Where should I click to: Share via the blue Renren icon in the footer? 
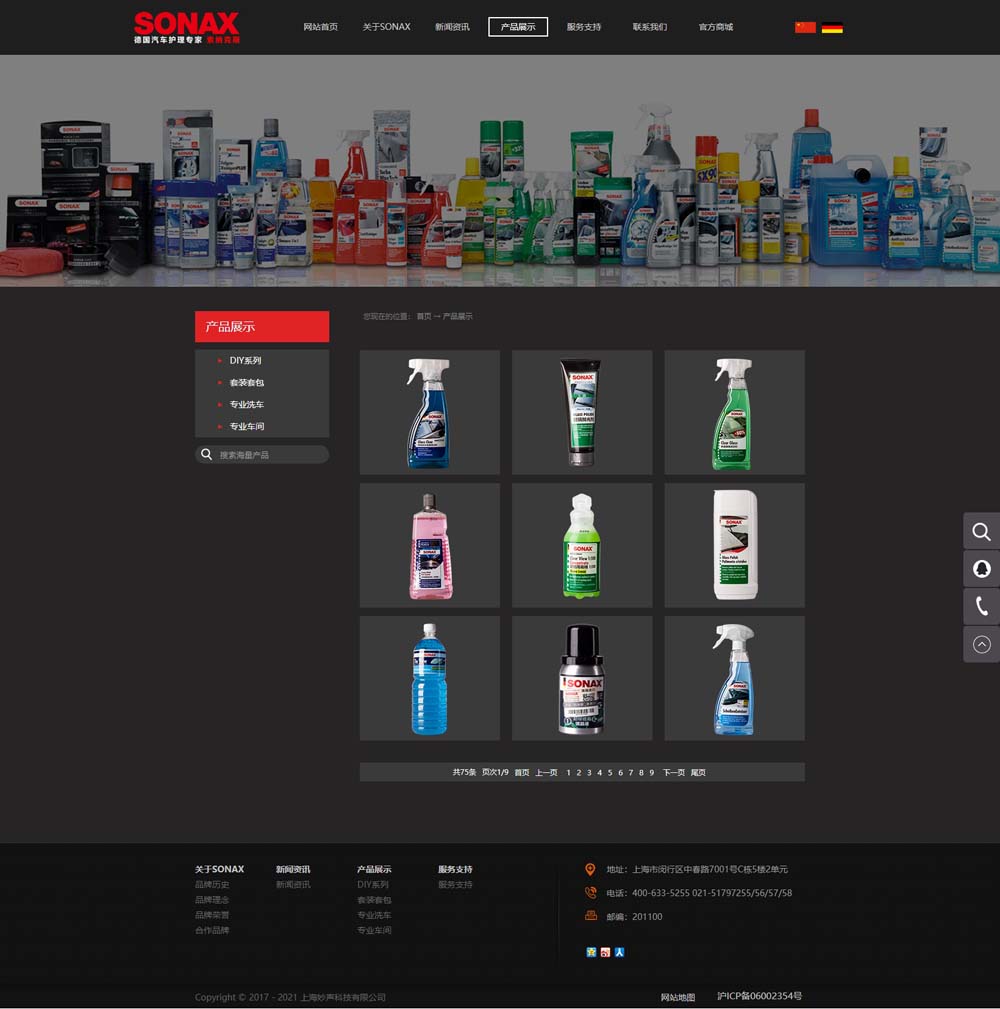pos(619,952)
